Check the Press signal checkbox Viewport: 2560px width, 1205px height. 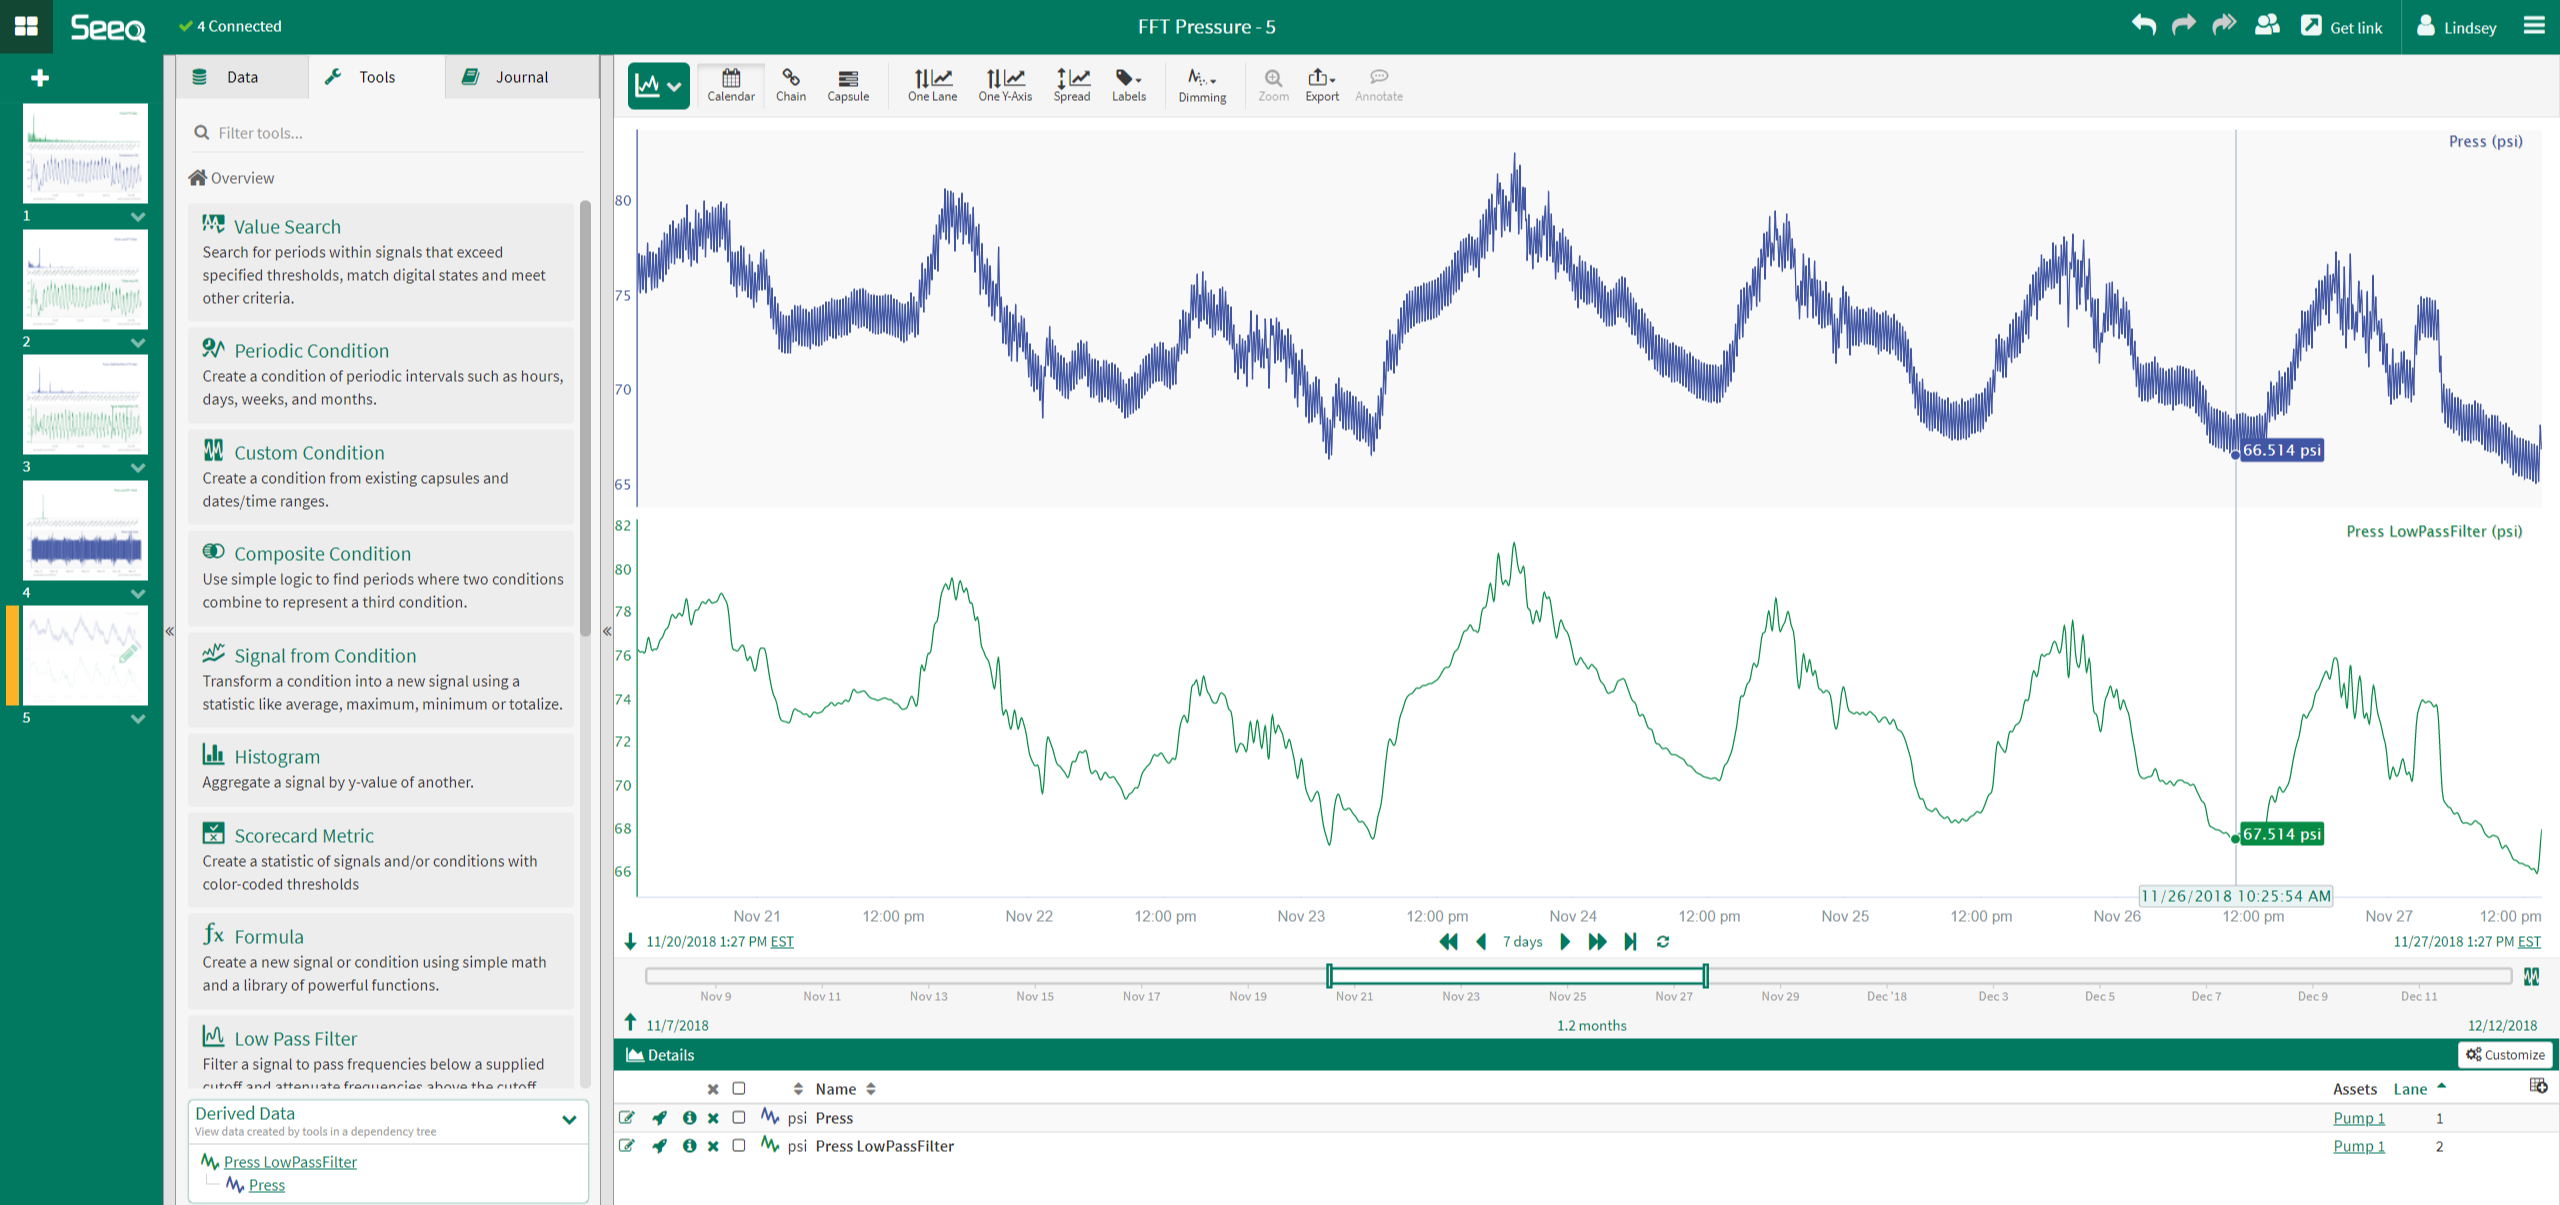739,1118
